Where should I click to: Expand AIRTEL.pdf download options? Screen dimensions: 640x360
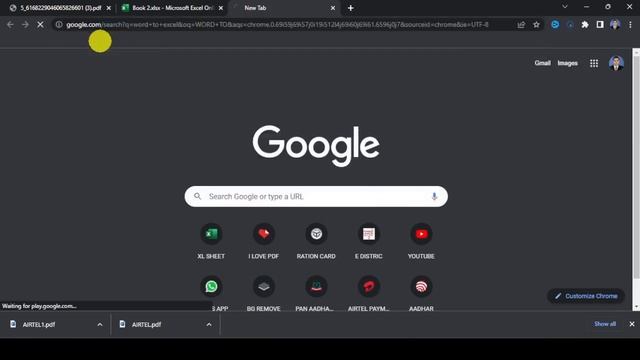(x=209, y=324)
